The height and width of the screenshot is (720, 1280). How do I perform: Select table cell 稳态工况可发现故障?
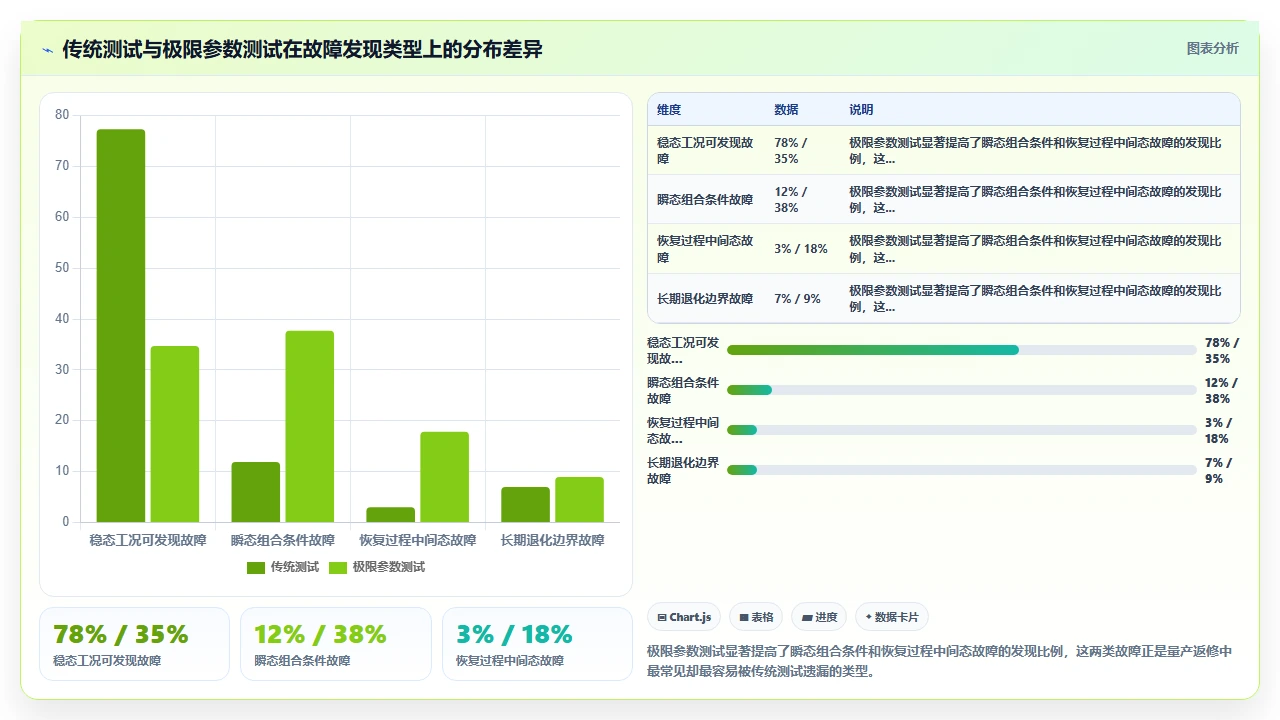(705, 150)
